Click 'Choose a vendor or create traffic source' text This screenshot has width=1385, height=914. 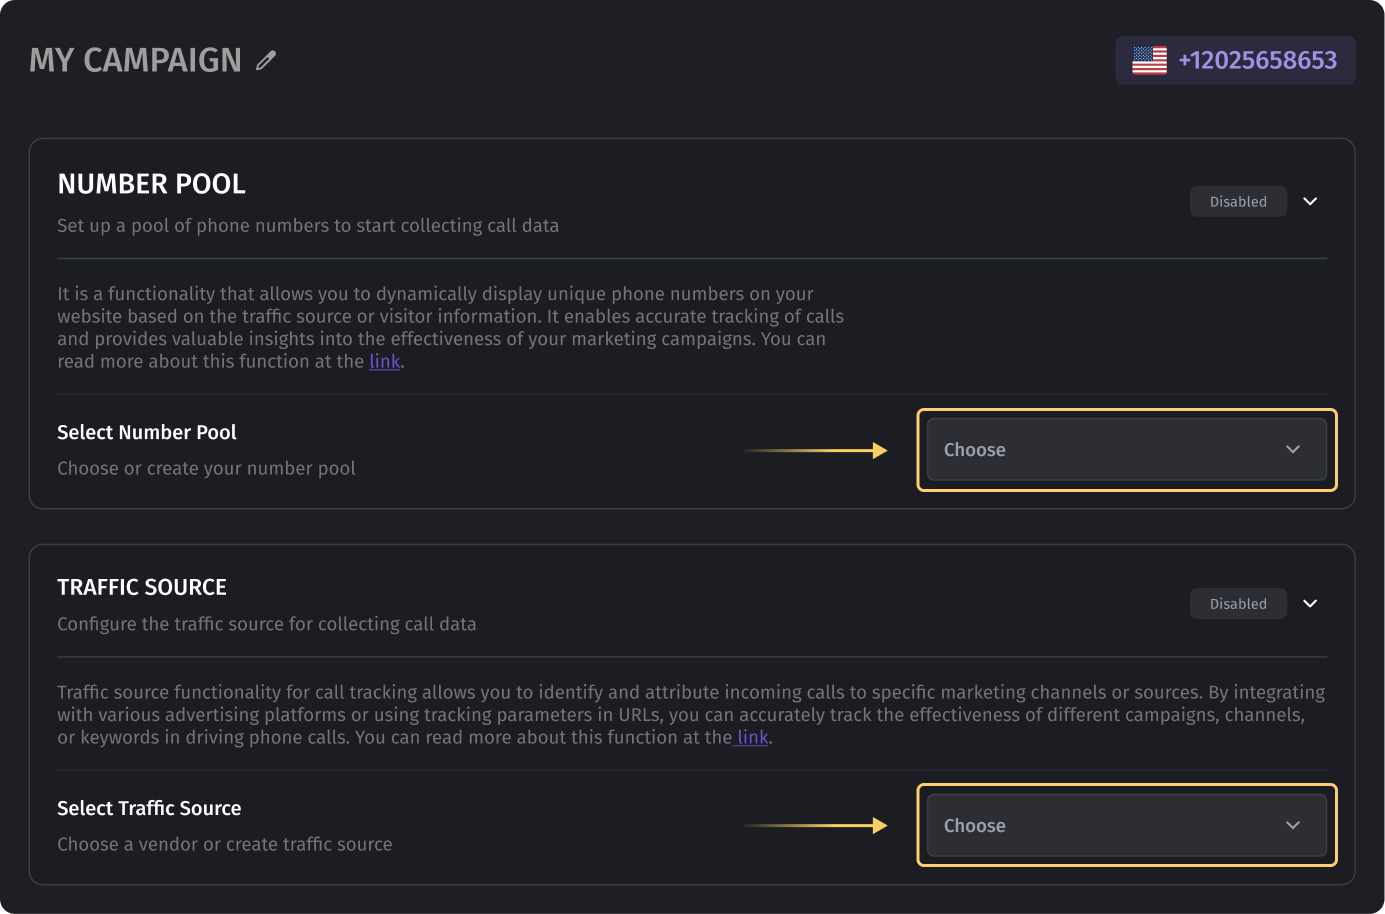(x=225, y=844)
